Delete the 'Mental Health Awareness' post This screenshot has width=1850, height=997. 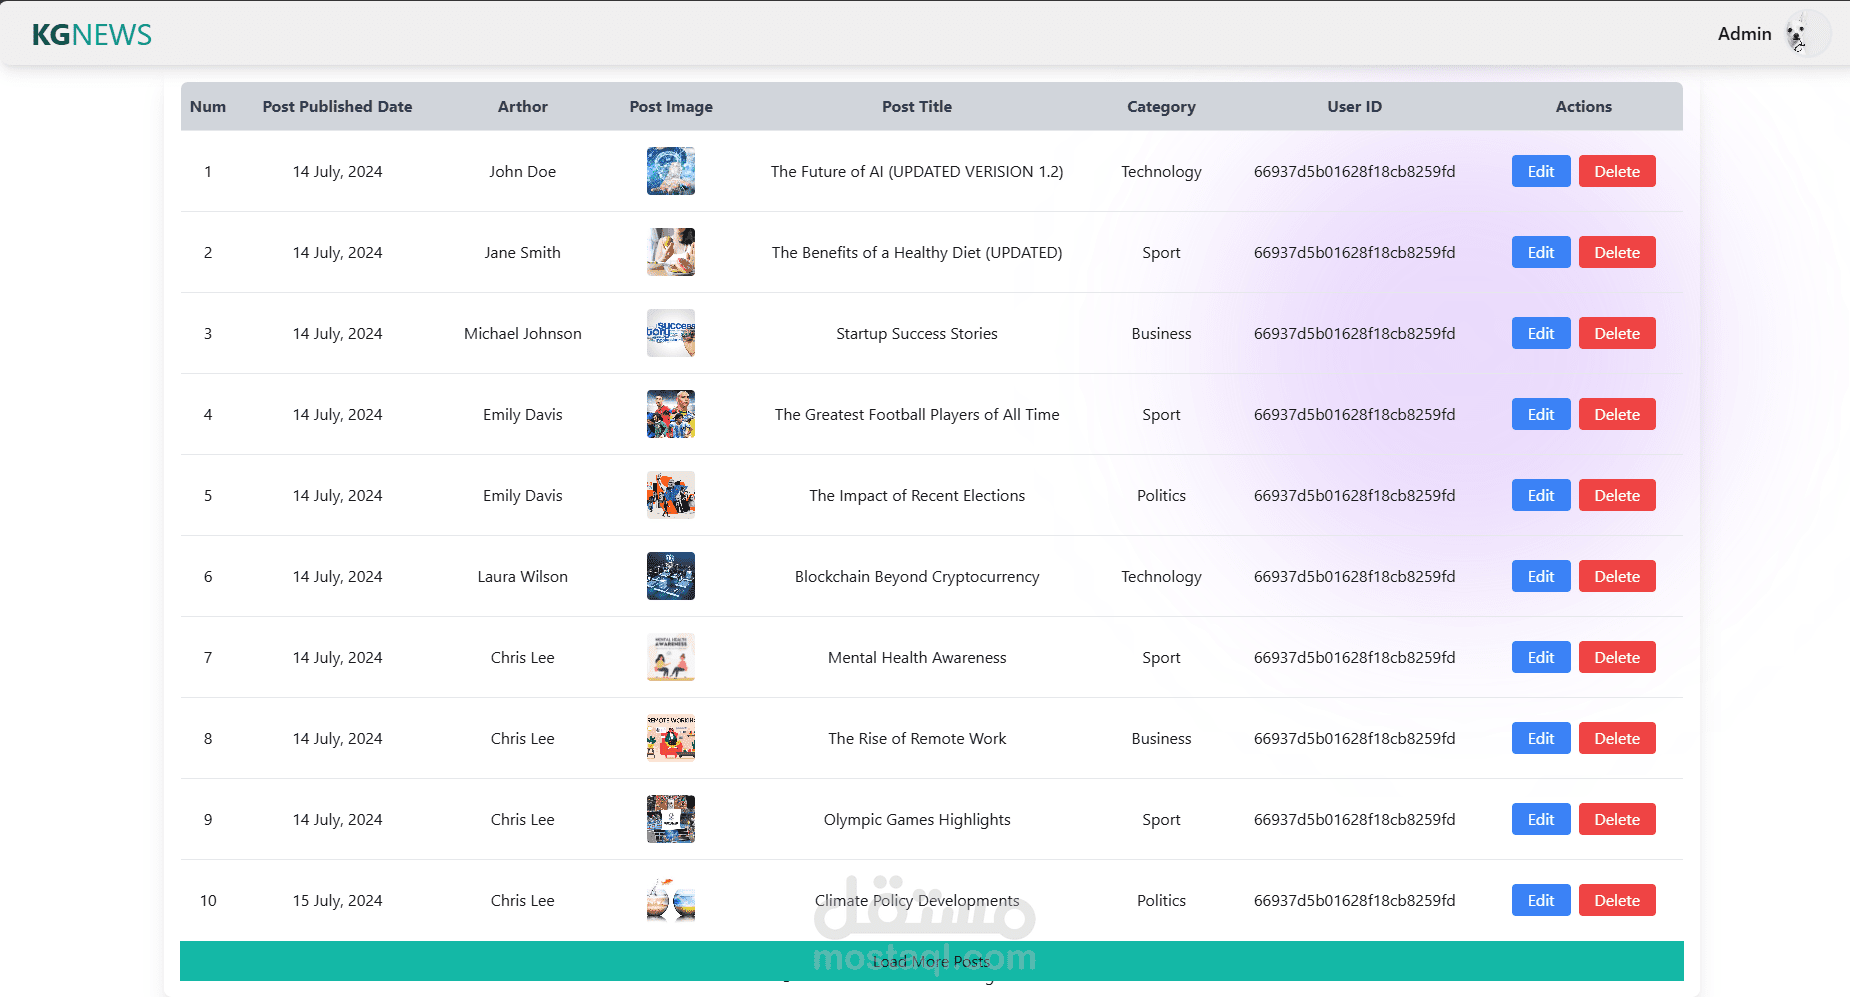pyautogui.click(x=1617, y=657)
